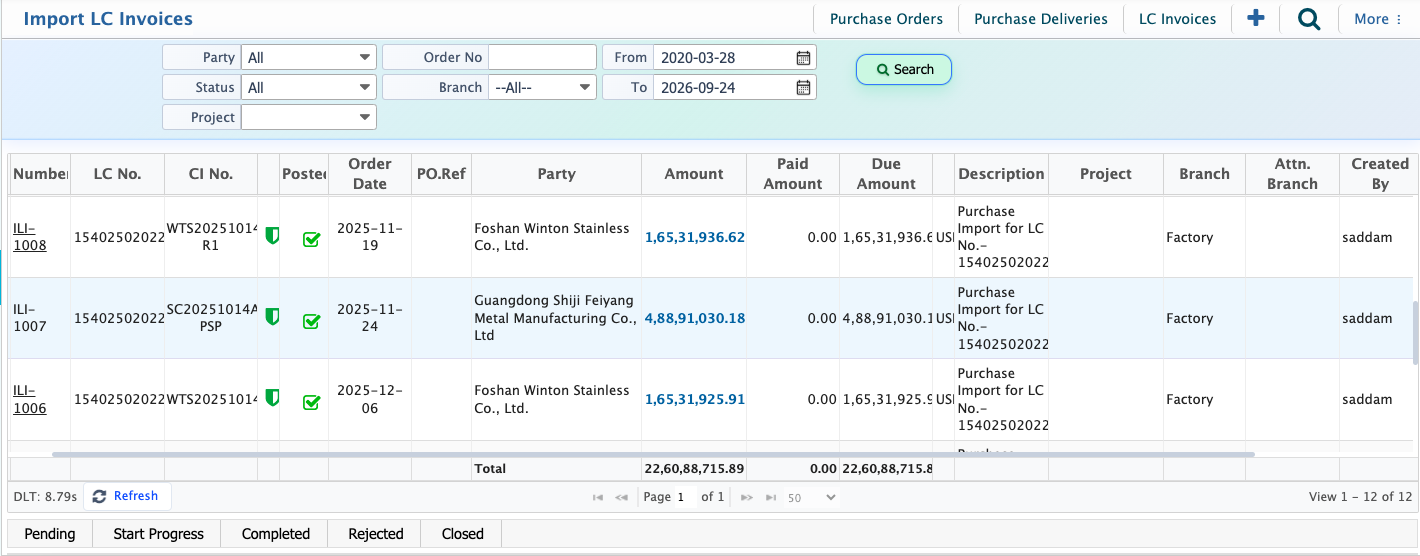This screenshot has width=1420, height=556.
Task: Select CI No. cell SC20251014A PSP
Action: pyautogui.click(x=211, y=318)
